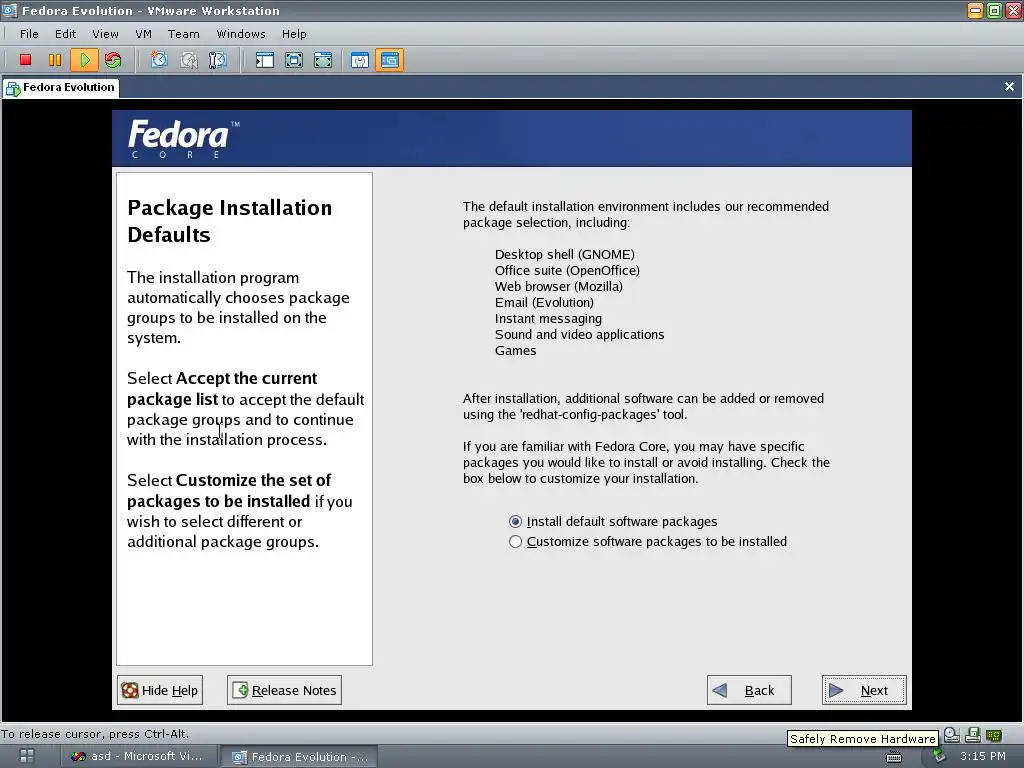Click the Safely Remove Hardware tray icon
This screenshot has height=768, width=1024.
[x=938, y=756]
